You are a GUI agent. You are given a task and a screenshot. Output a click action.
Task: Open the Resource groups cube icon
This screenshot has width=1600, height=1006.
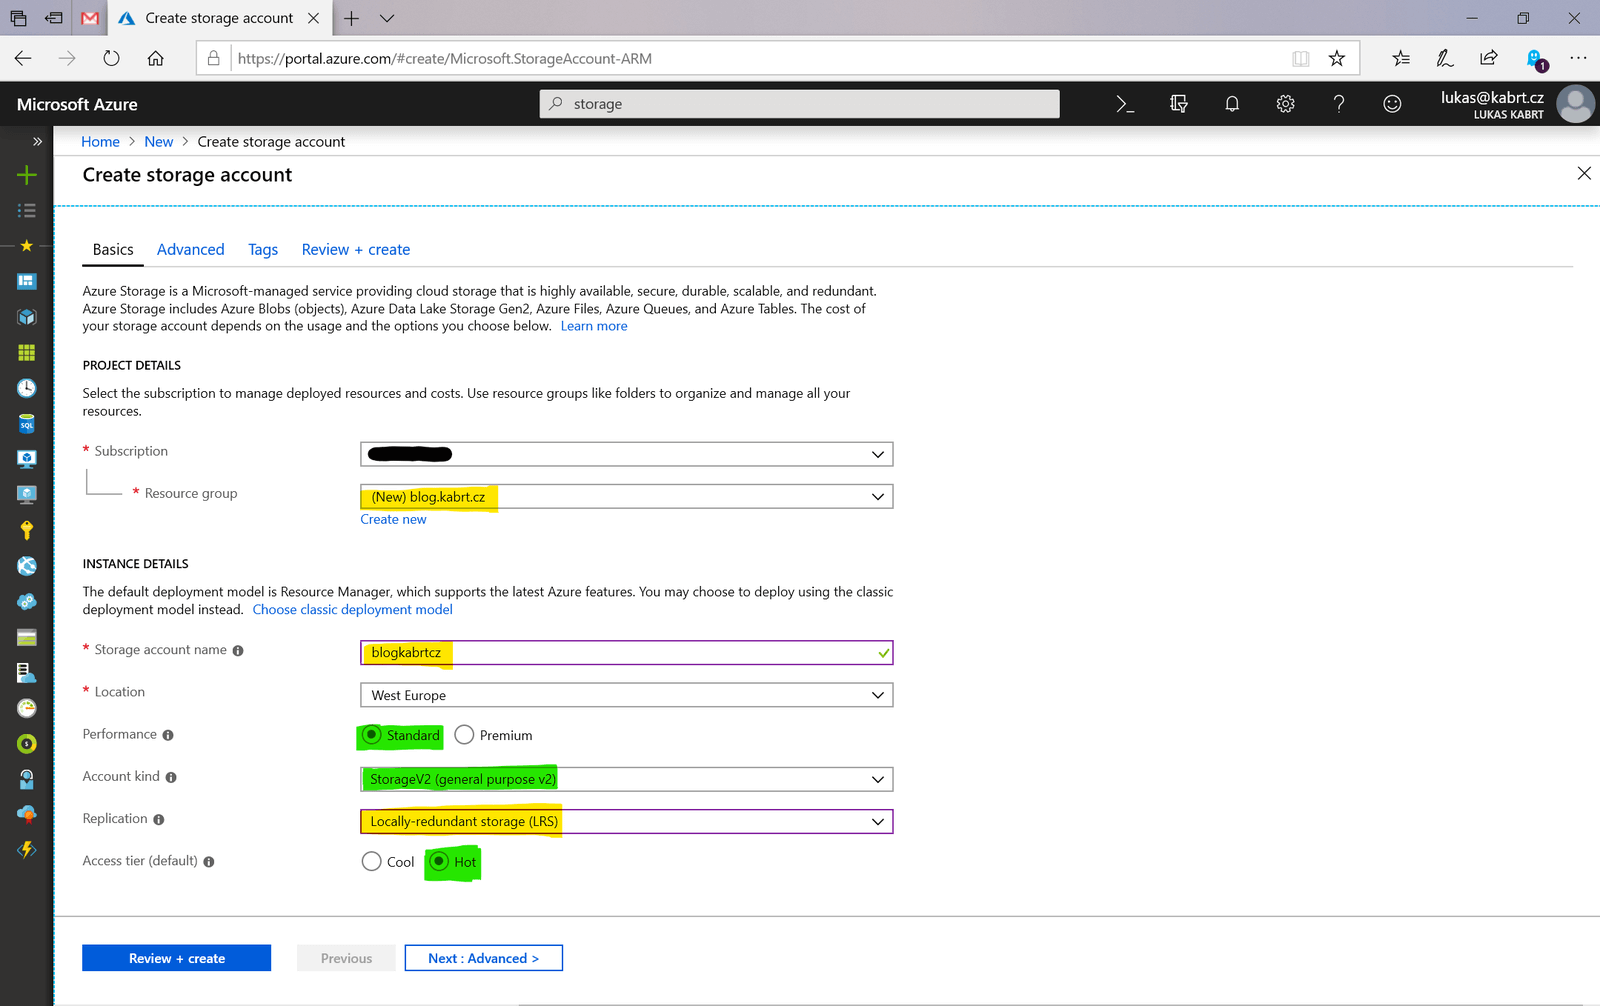27,317
